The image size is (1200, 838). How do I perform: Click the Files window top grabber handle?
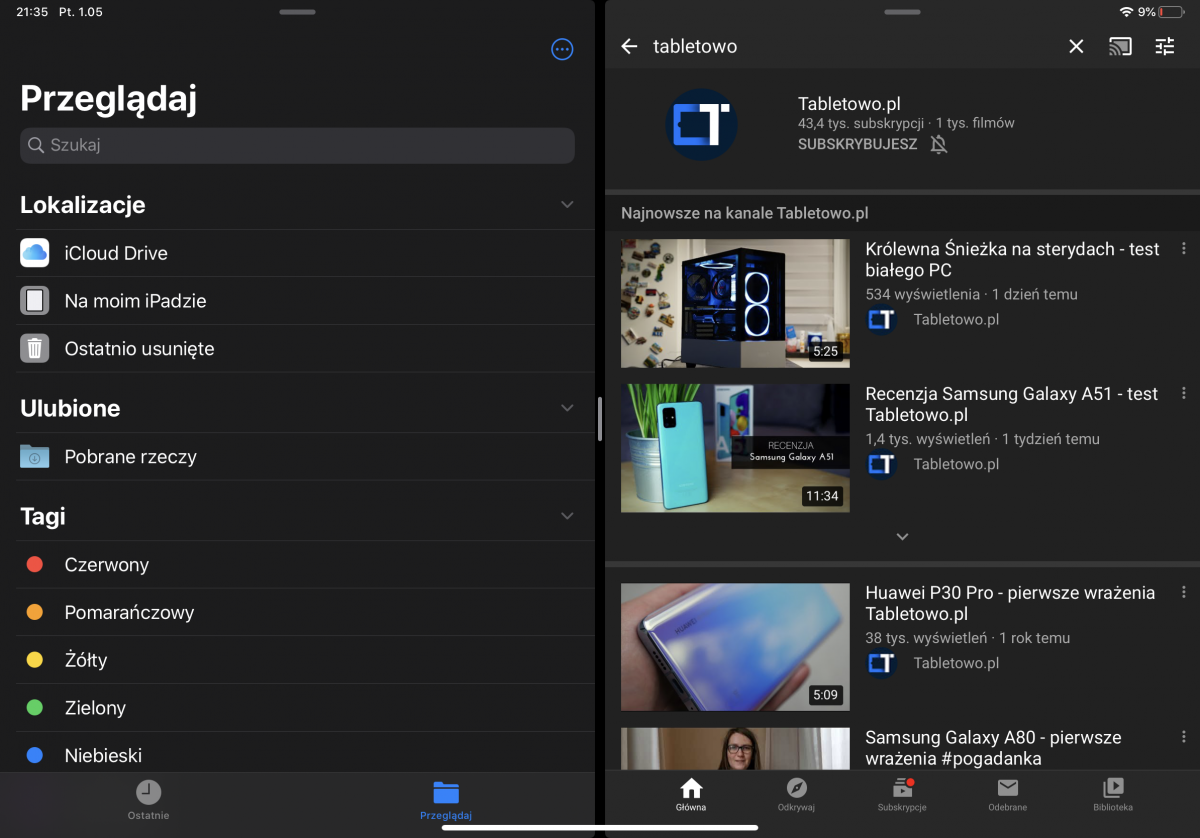pos(297,12)
